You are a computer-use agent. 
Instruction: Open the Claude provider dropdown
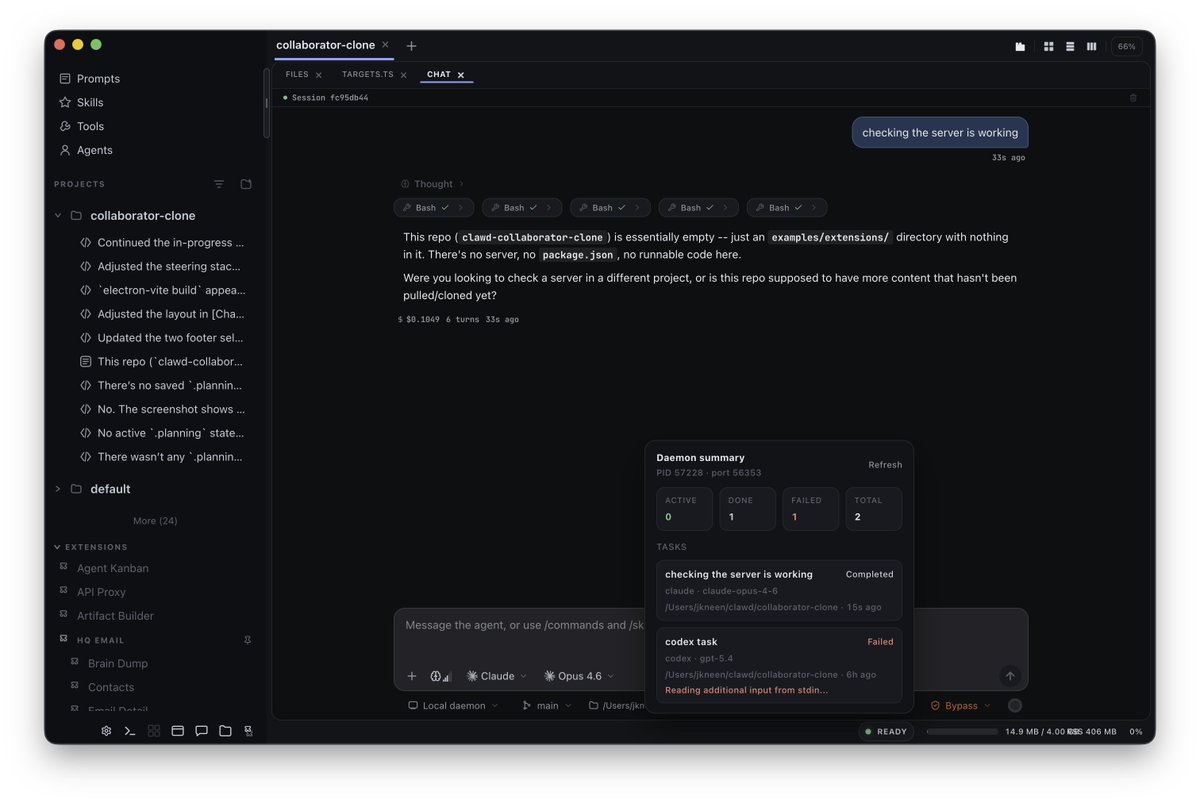[497, 676]
